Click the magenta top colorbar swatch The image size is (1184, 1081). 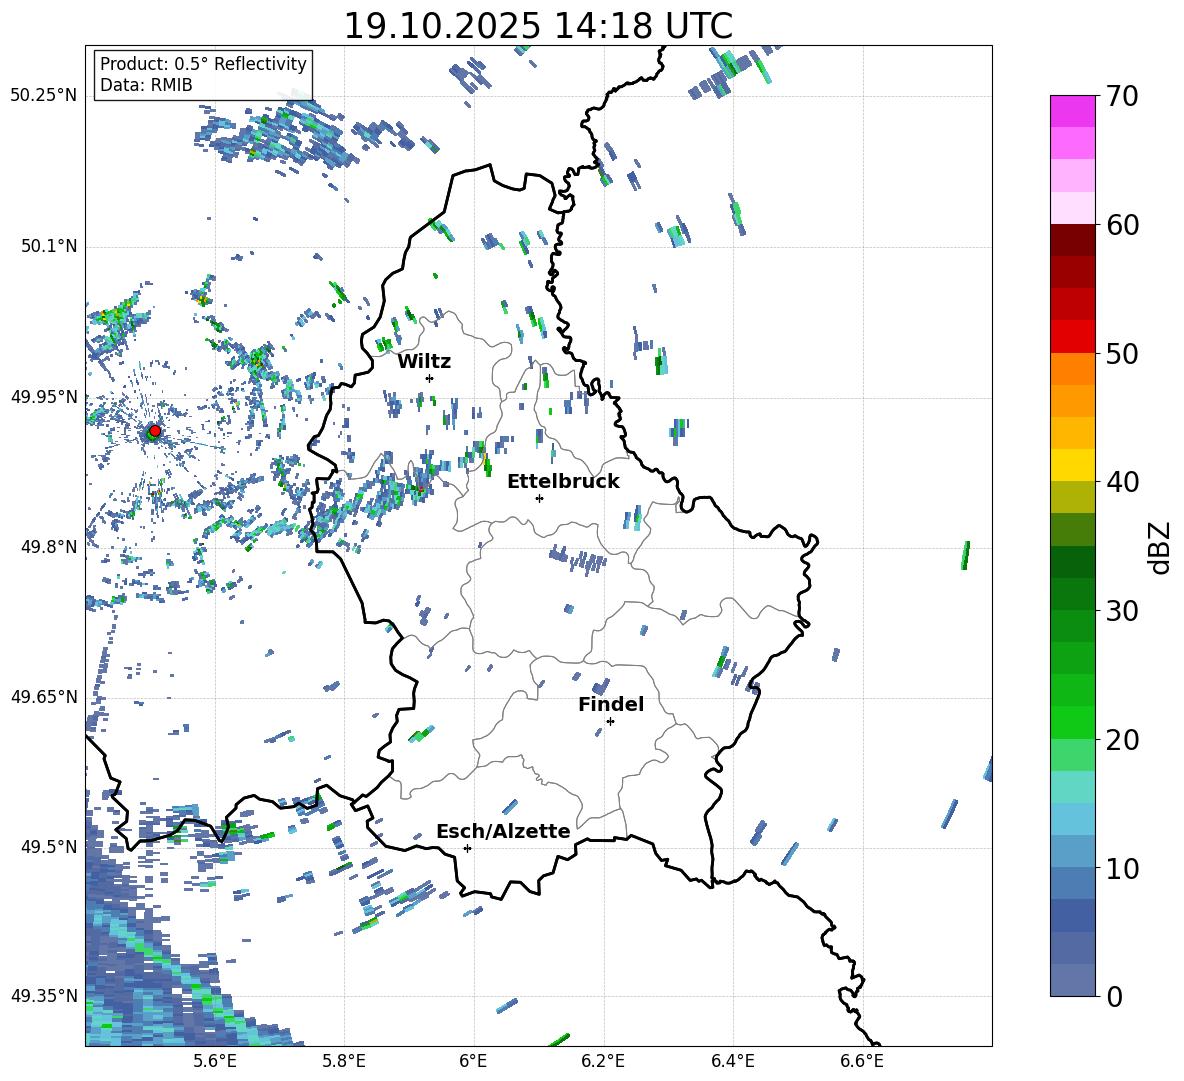coord(1072,111)
